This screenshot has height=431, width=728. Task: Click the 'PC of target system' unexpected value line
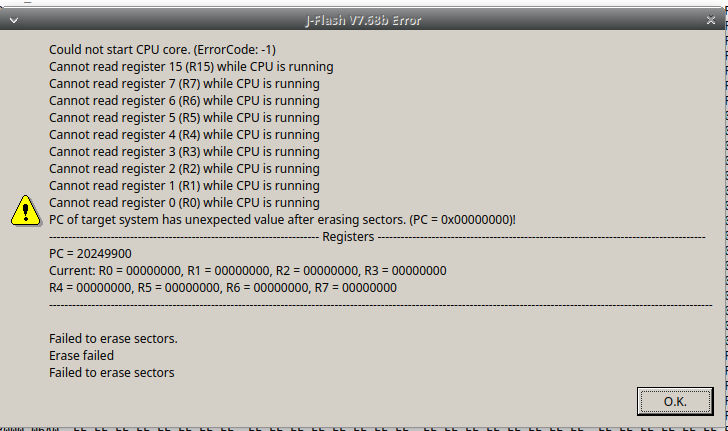283,219
